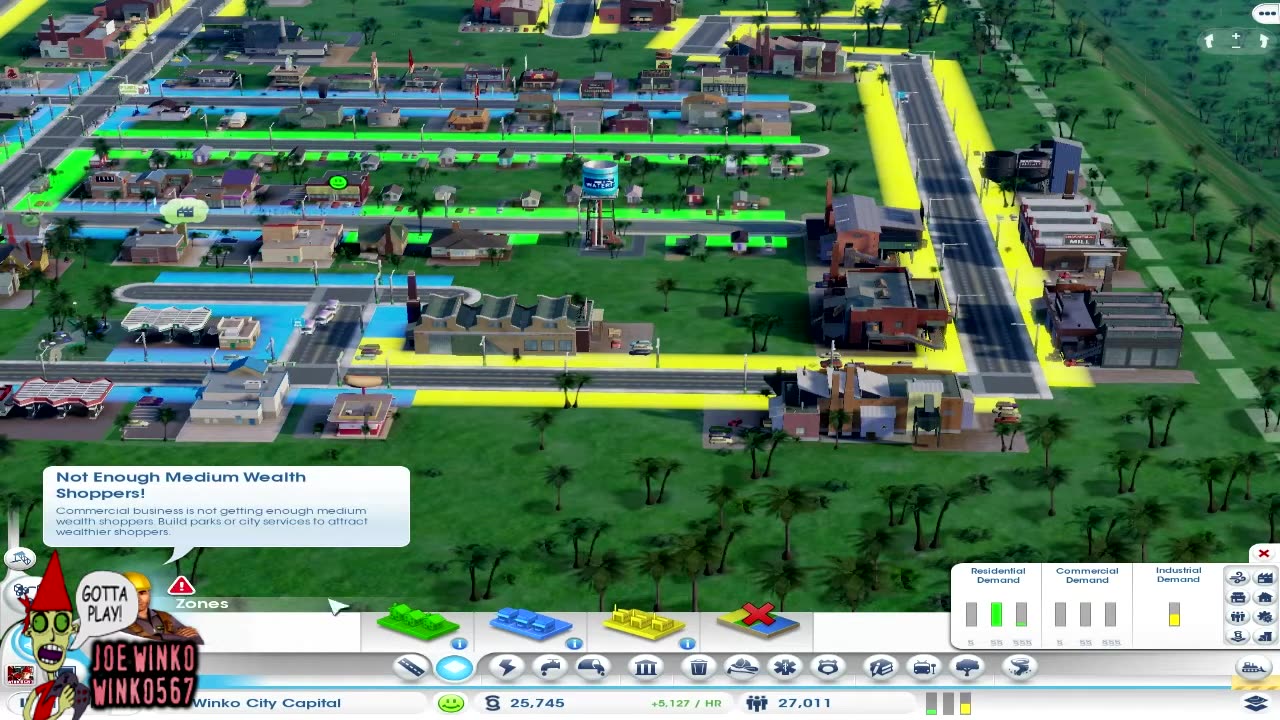Show the gears data map

pyautogui.click(x=1265, y=617)
